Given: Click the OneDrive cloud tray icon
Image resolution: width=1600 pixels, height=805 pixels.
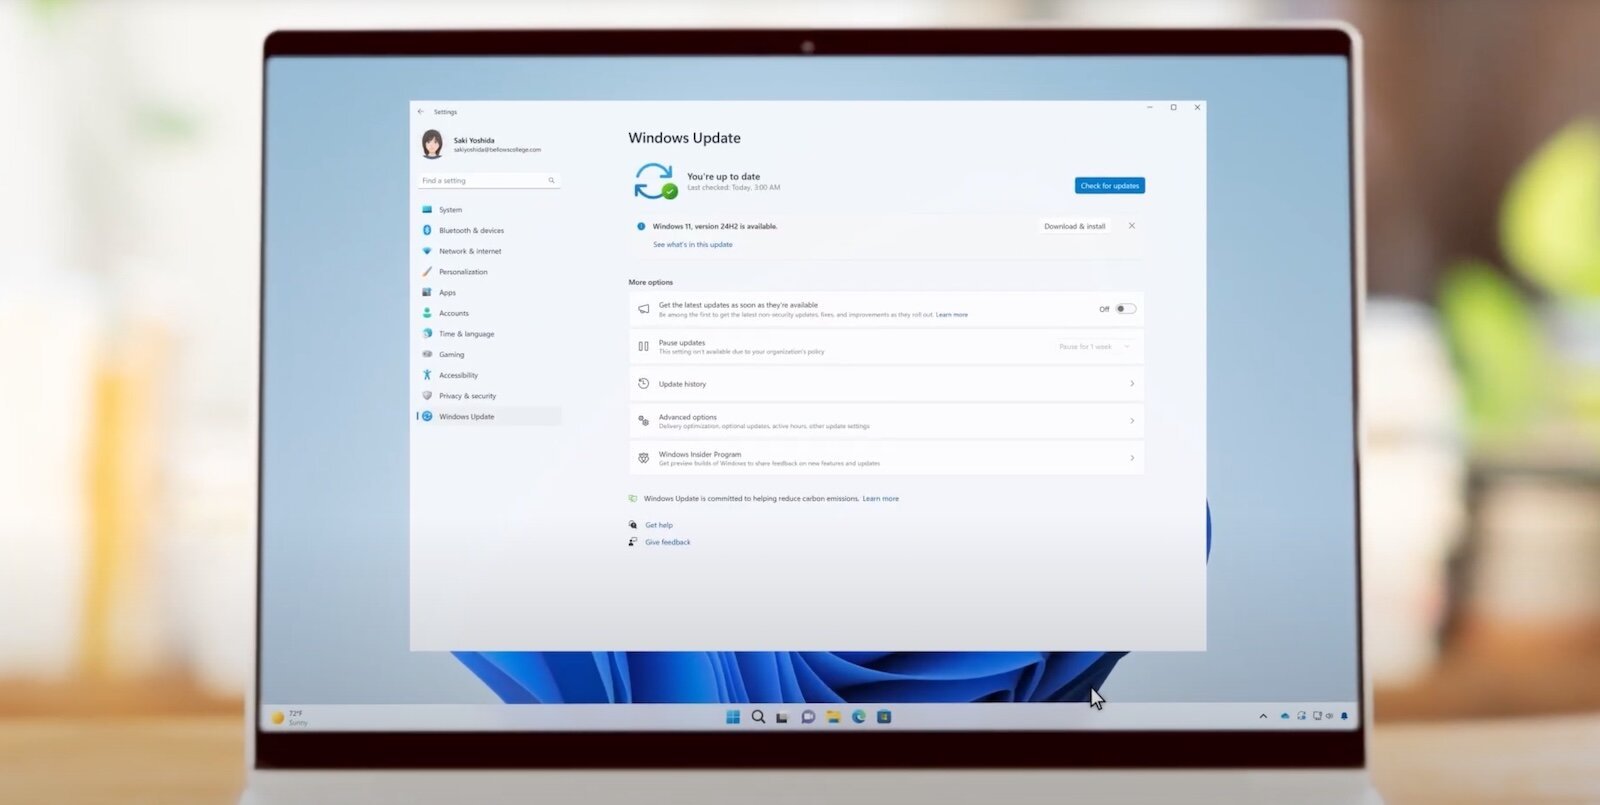Looking at the screenshot, I should pos(1285,716).
